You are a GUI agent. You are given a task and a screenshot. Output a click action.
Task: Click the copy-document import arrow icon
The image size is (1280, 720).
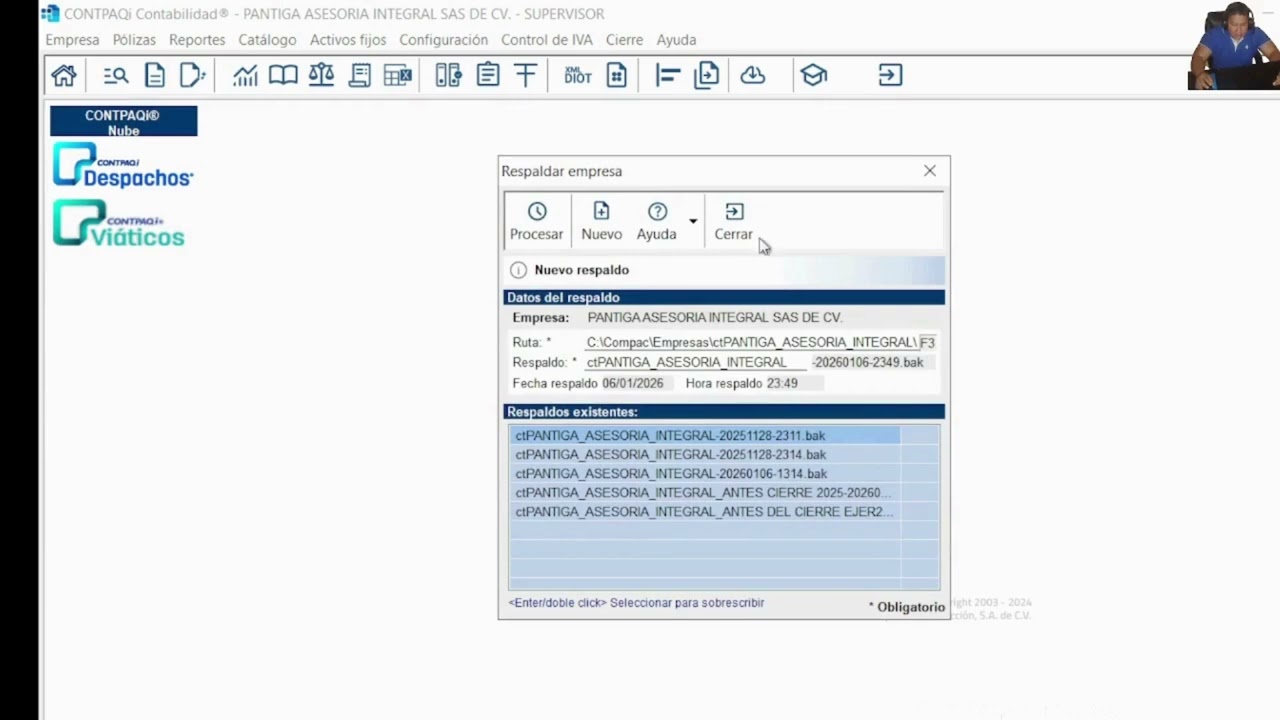coord(707,76)
